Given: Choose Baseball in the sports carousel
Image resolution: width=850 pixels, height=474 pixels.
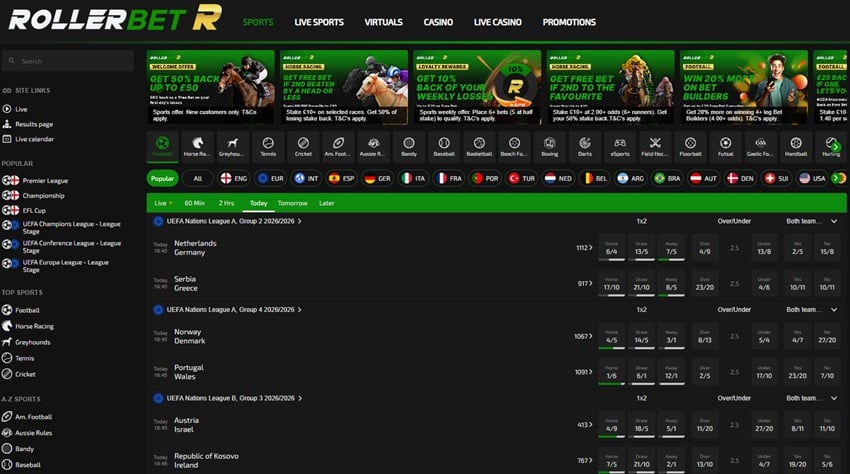Looking at the screenshot, I should [x=444, y=146].
